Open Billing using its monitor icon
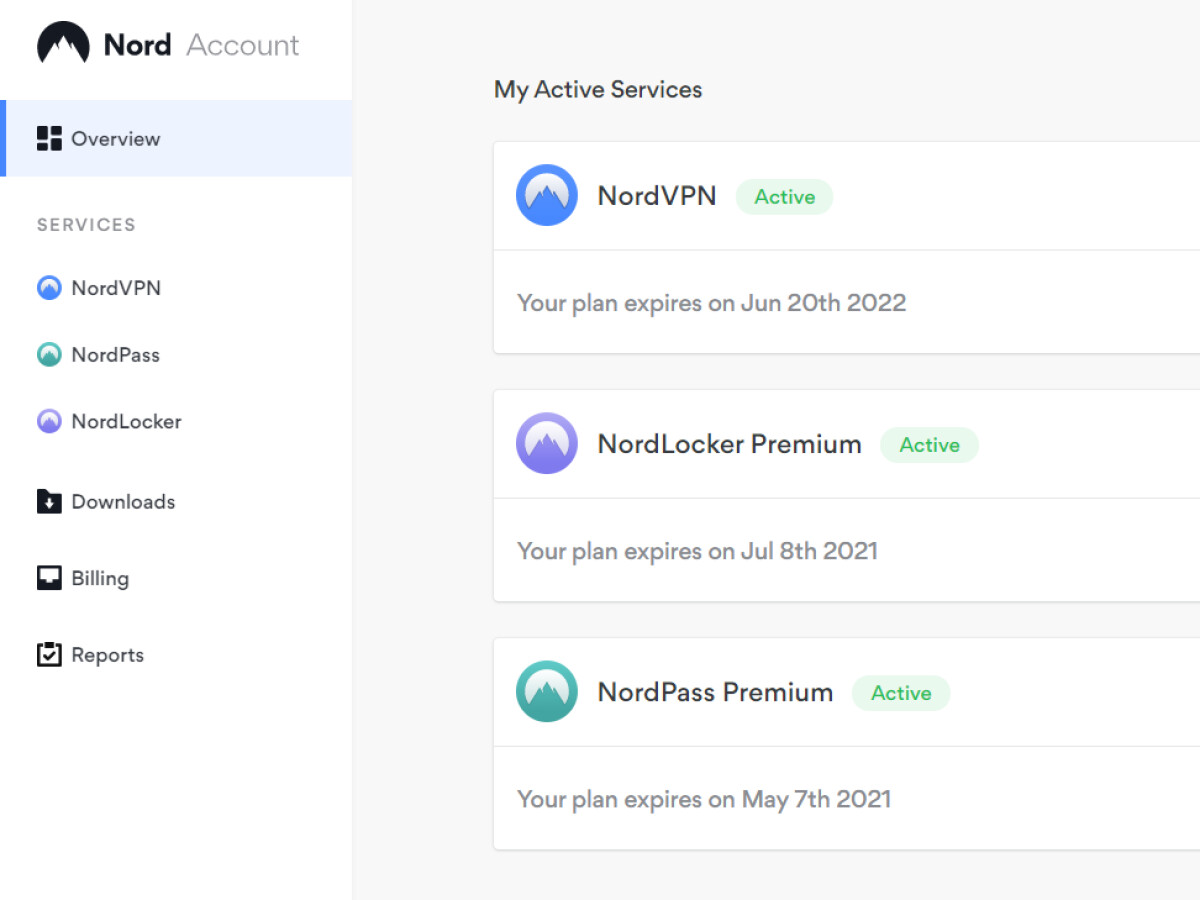 pyautogui.click(x=48, y=578)
